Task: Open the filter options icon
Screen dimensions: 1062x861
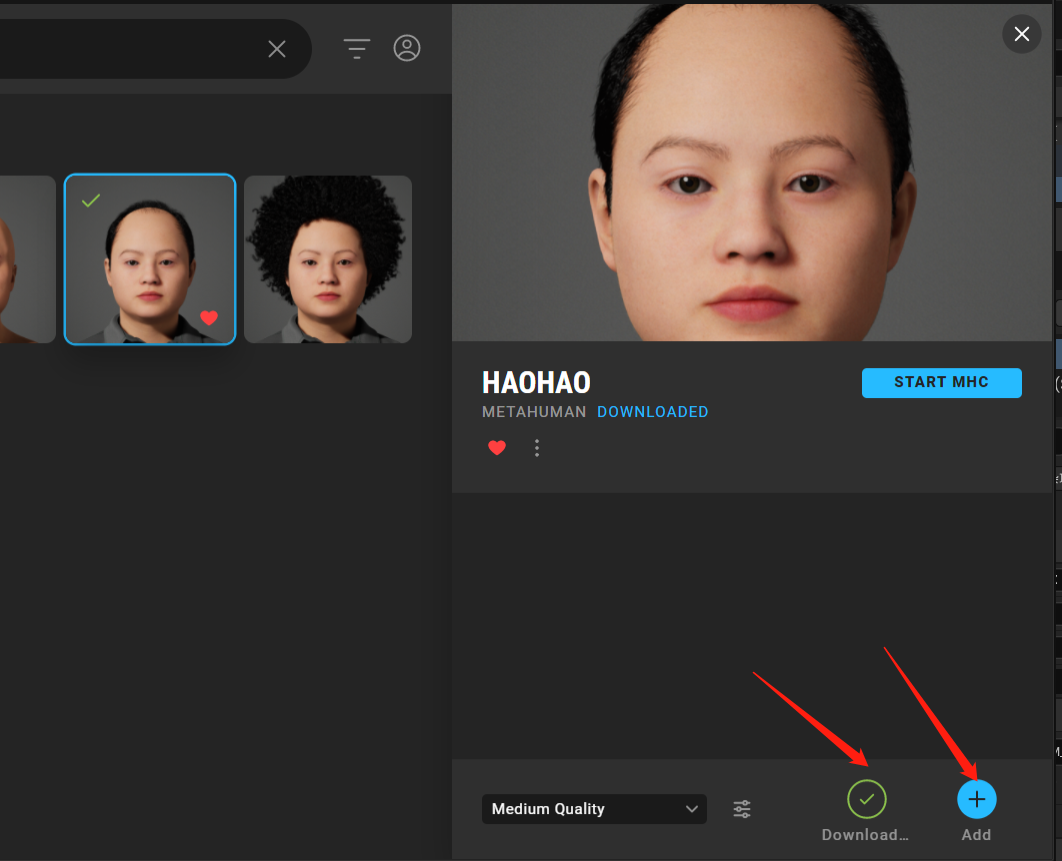Action: coord(356,48)
